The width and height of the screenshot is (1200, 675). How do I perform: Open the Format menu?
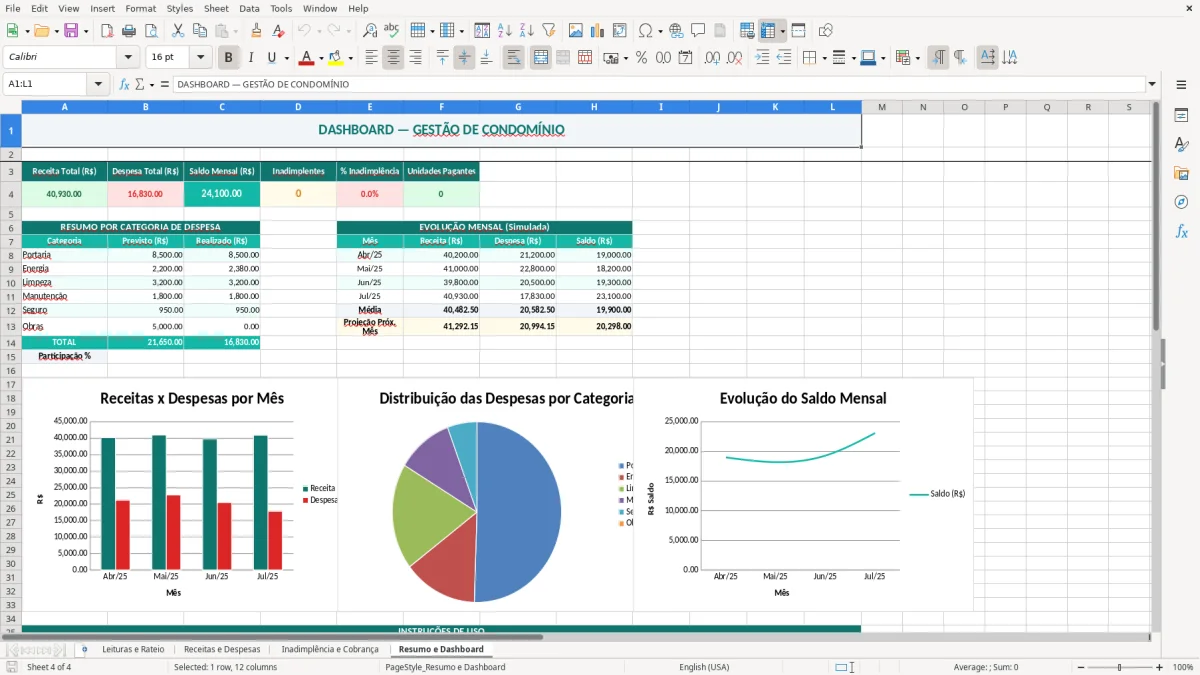tap(140, 8)
